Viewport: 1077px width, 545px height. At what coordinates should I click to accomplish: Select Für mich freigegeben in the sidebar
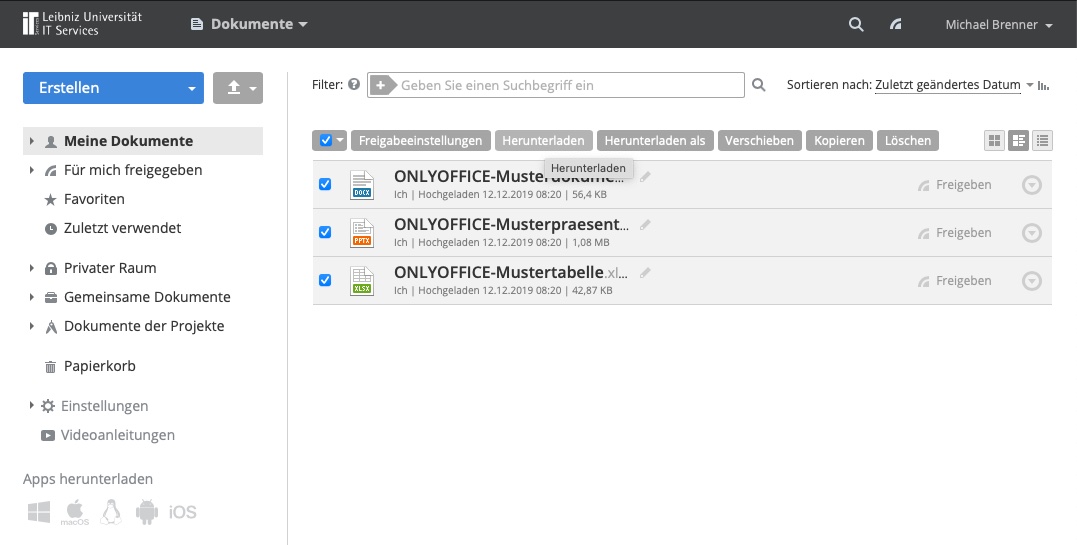tap(133, 170)
